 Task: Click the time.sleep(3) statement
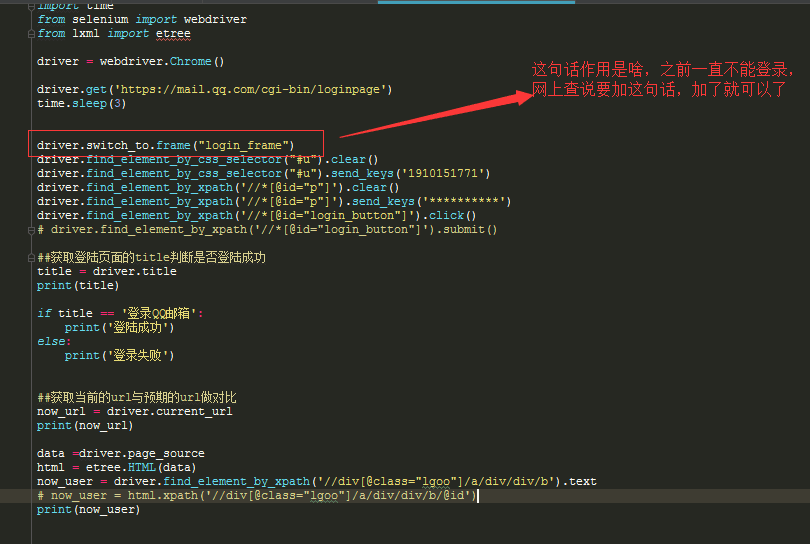[x=81, y=103]
